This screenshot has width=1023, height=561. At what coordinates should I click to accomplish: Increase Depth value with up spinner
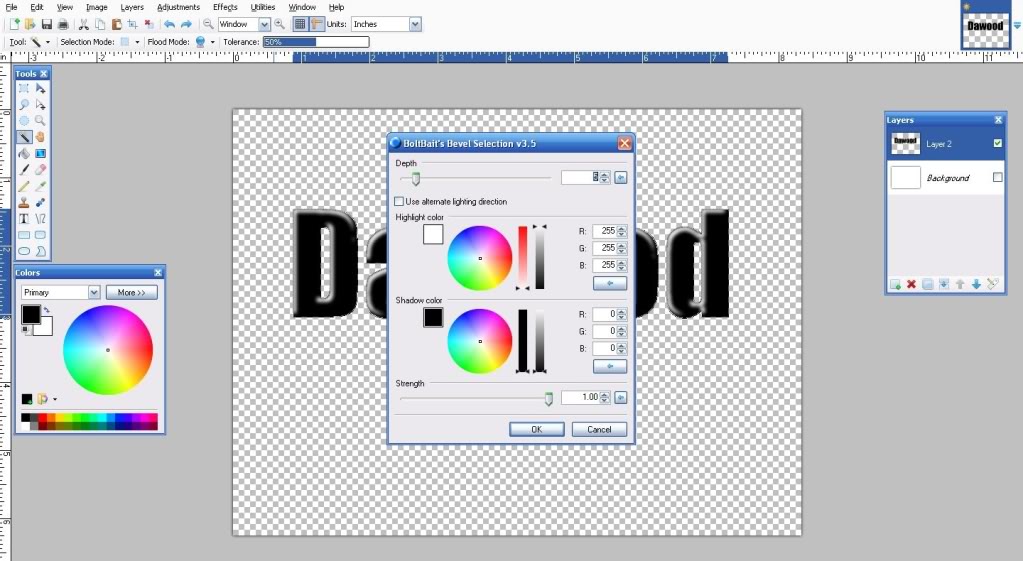pyautogui.click(x=605, y=174)
